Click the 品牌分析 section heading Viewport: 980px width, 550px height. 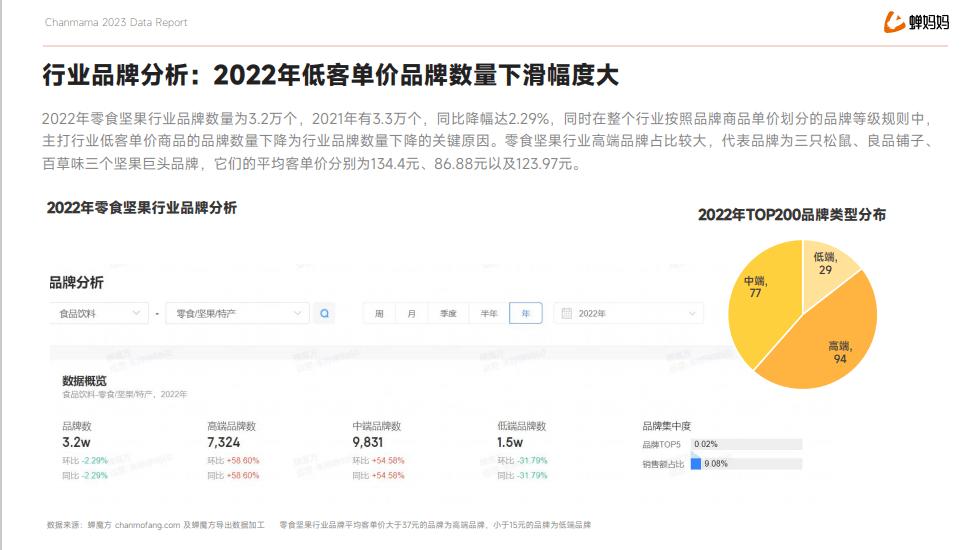(76, 282)
